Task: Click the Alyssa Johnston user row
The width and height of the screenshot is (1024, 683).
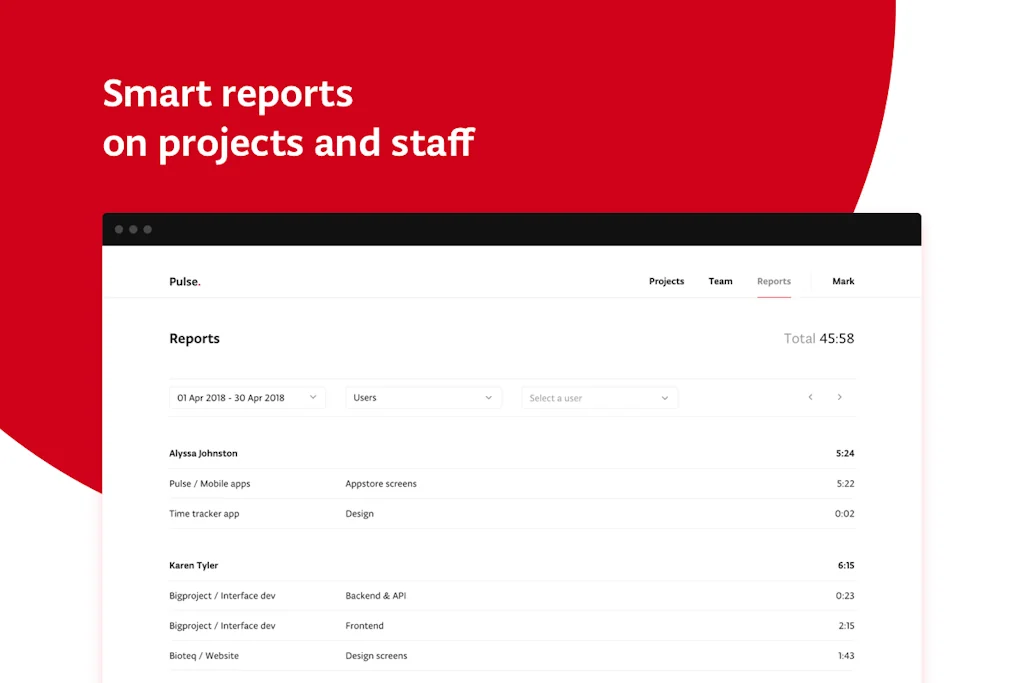Action: pyautogui.click(x=204, y=454)
